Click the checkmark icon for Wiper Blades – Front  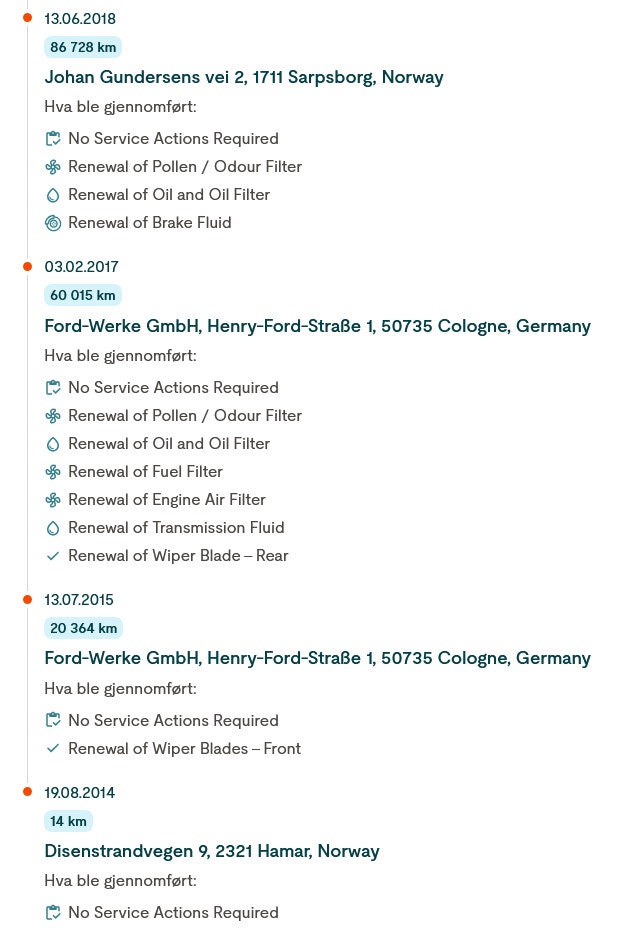[x=53, y=749]
